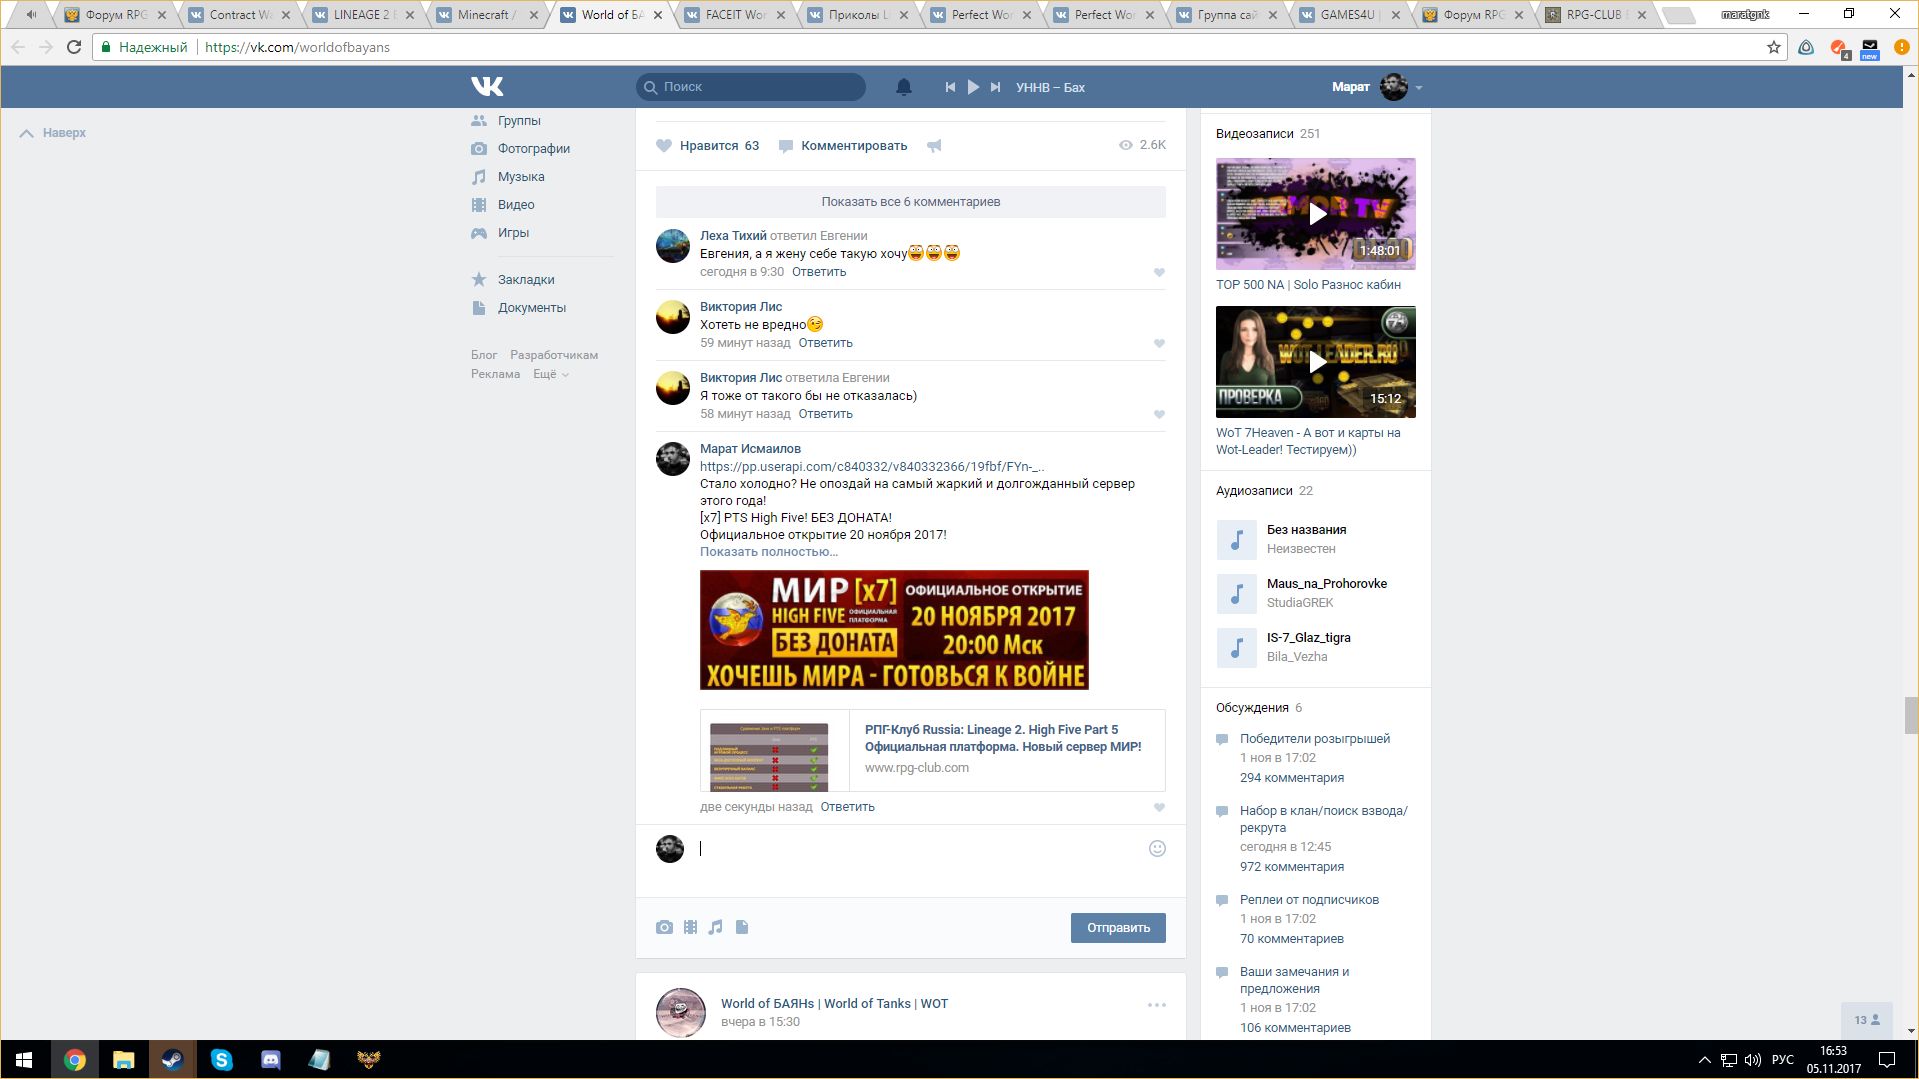Open the TOP 500 NA video thumbnail
The width and height of the screenshot is (1919, 1079).
coord(1315,214)
